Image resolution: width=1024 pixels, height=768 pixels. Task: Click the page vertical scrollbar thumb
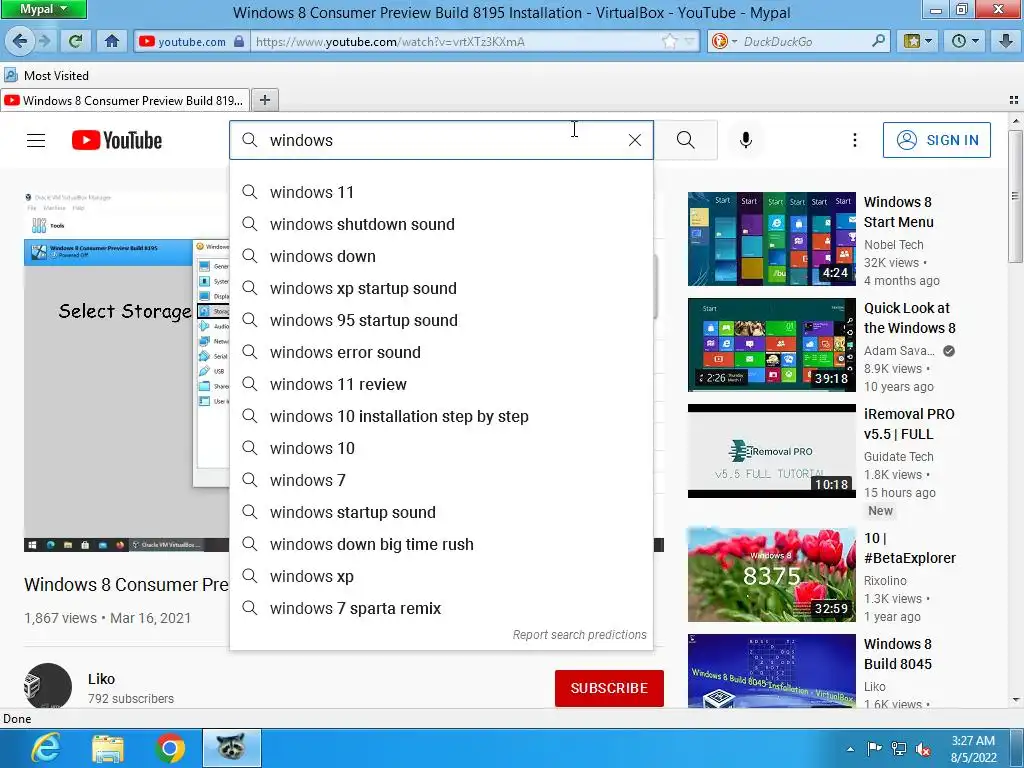[x=1015, y=196]
